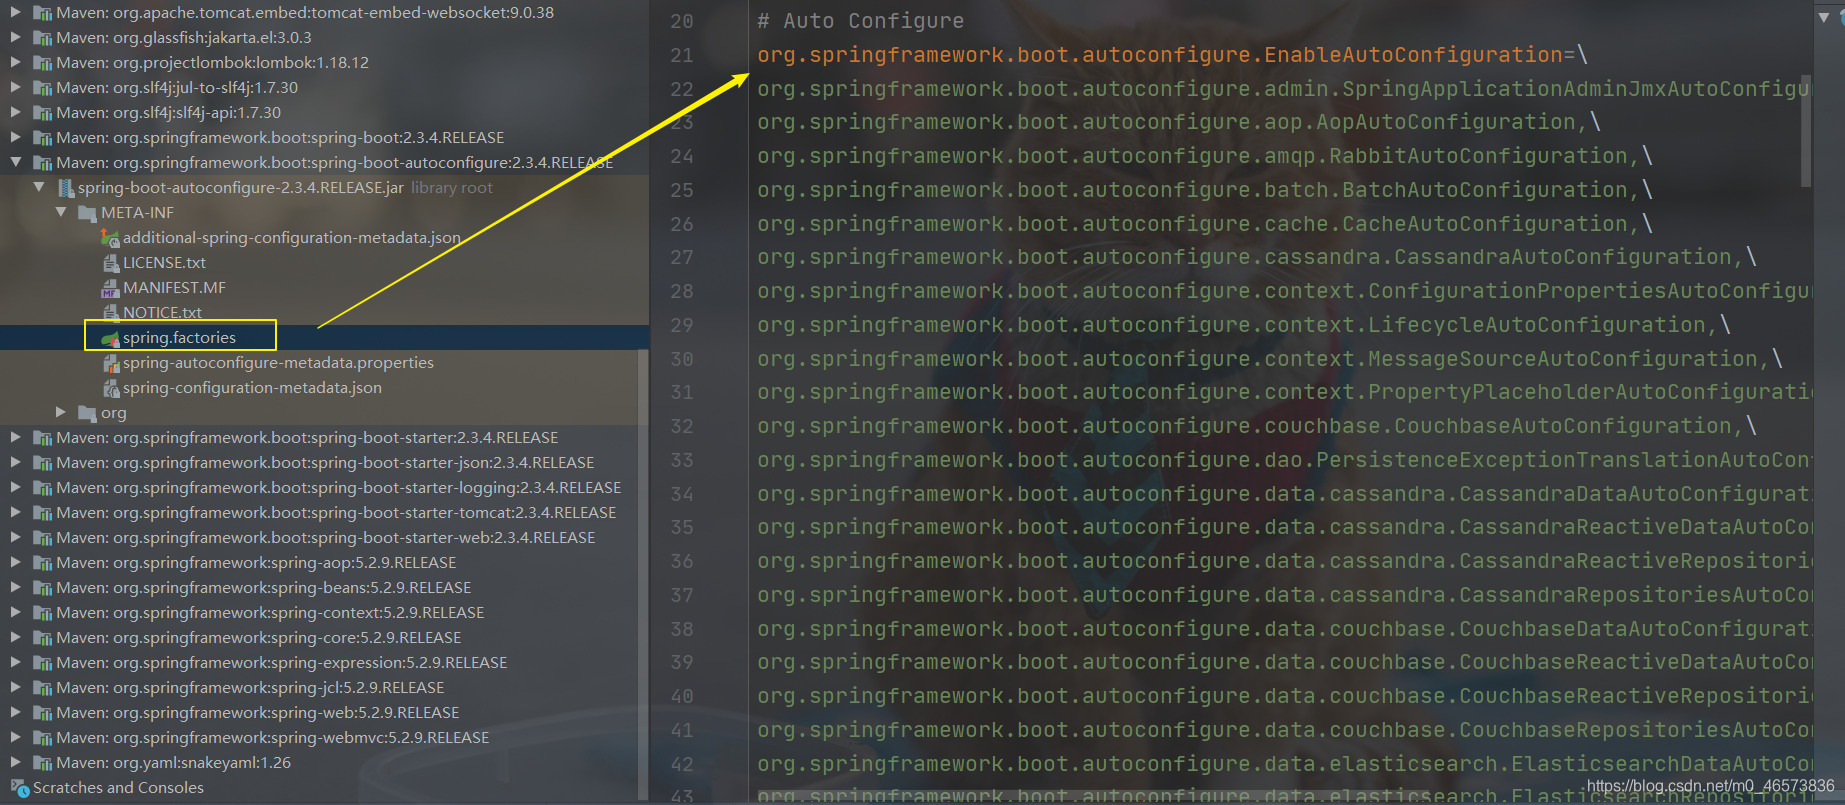This screenshot has width=1845, height=805.
Task: Open the editor inspection dropdown arrow
Action: click(x=1822, y=17)
